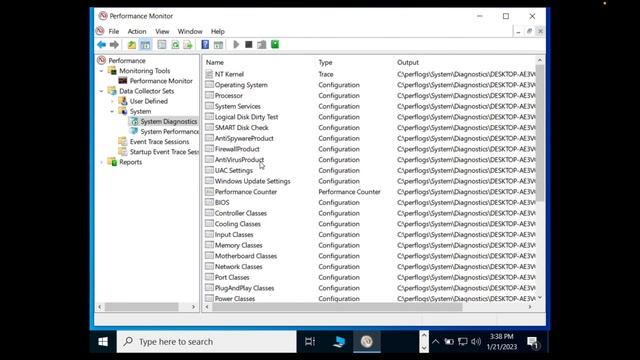Click the Forward arrow in toolbar
The width and height of the screenshot is (640, 360).
tap(114, 44)
